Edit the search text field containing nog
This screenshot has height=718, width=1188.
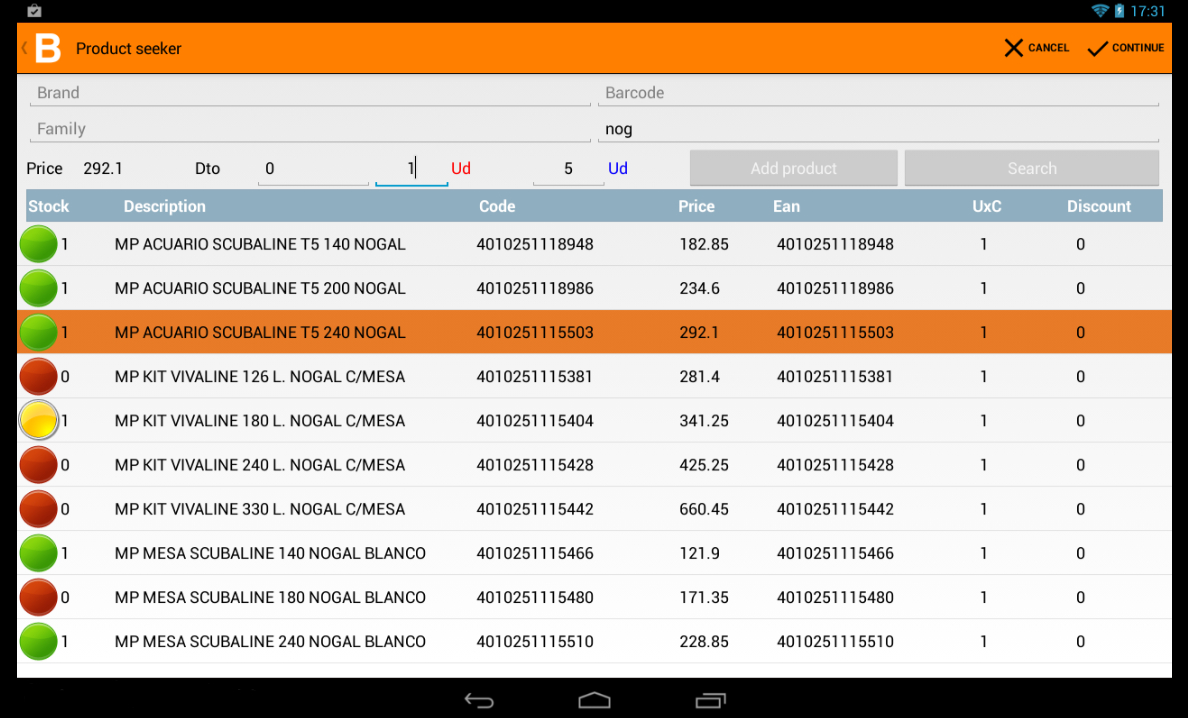point(878,130)
